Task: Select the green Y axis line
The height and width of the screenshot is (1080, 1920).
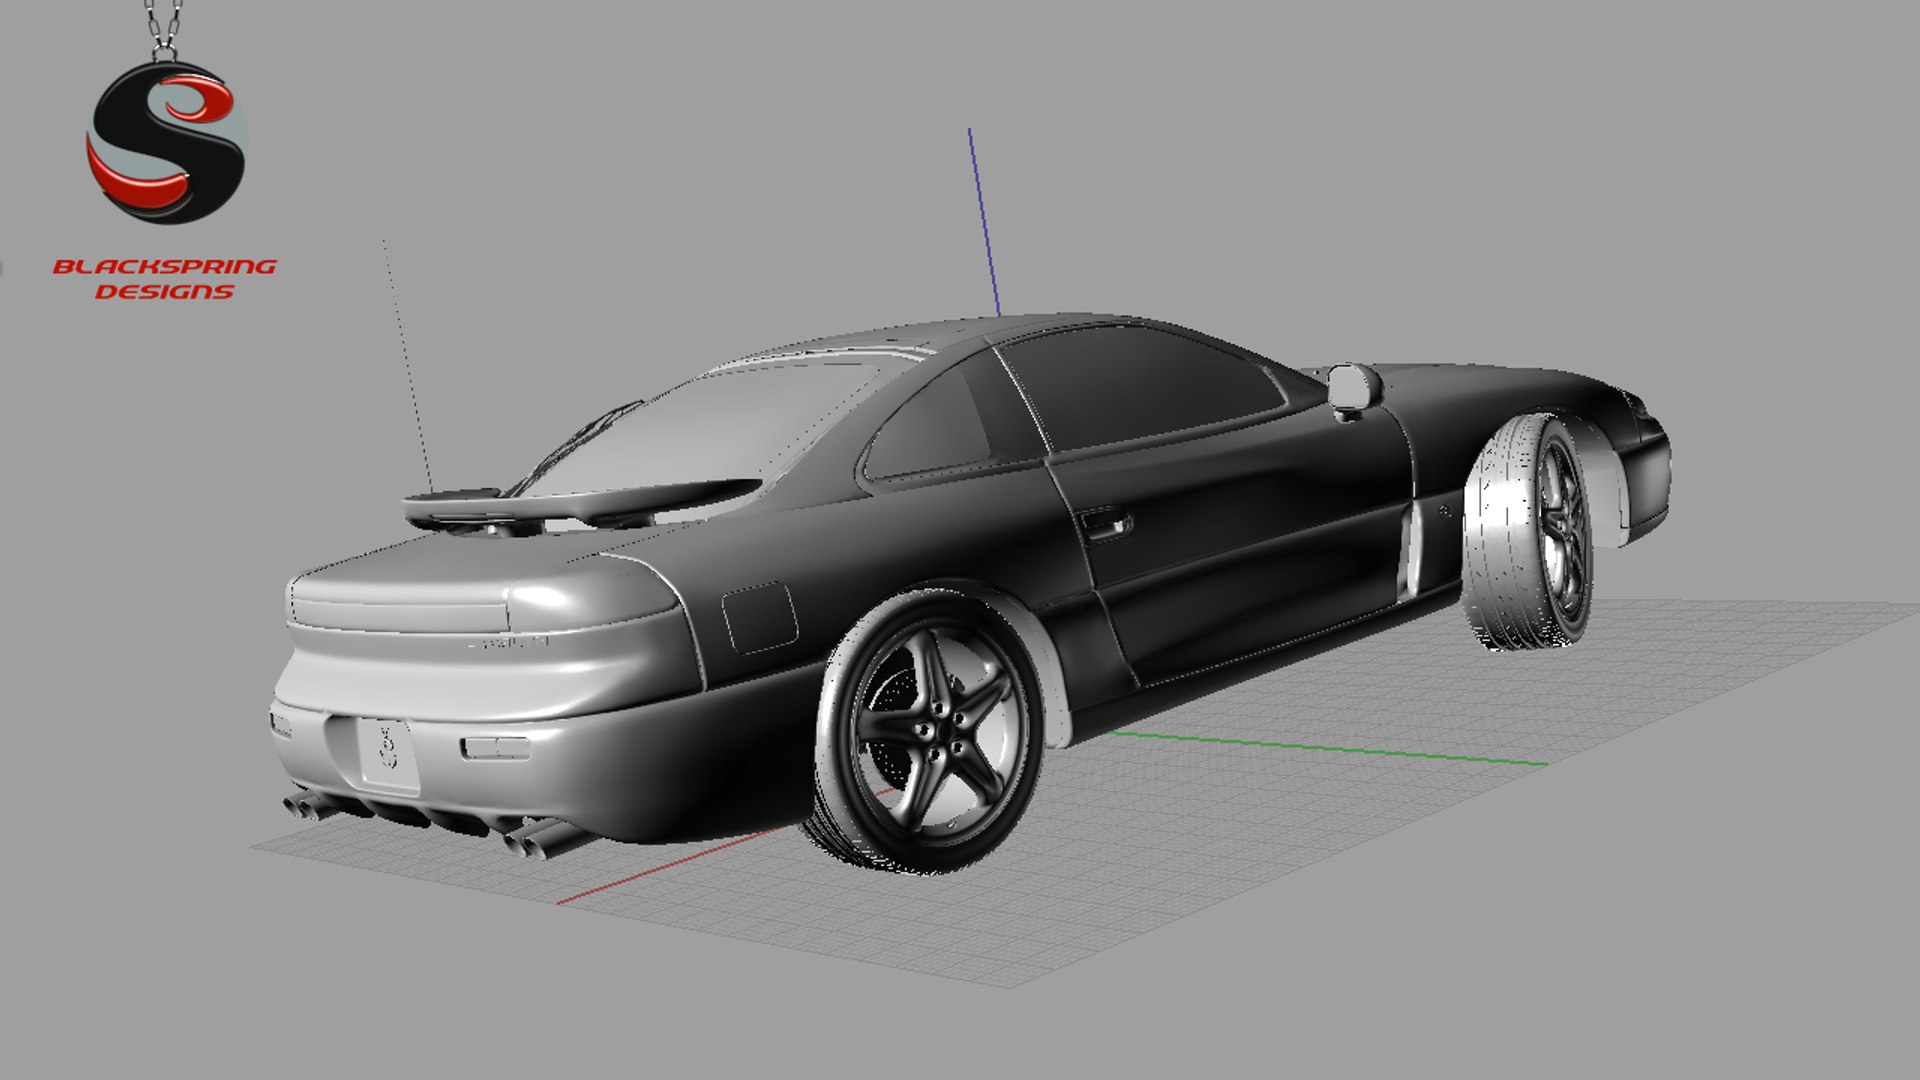Action: (1329, 748)
